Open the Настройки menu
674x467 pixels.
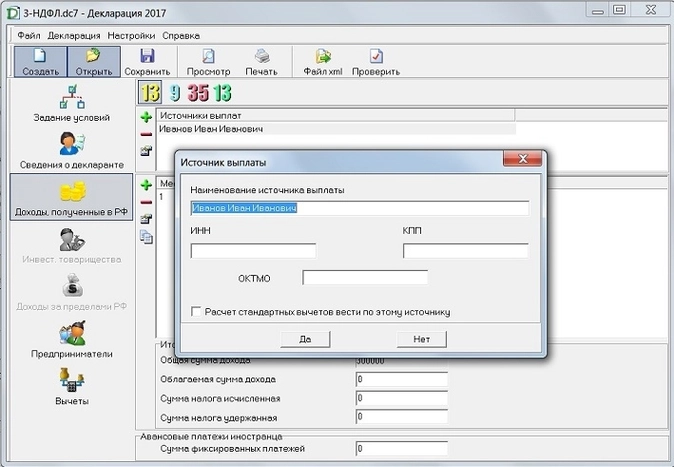click(131, 36)
